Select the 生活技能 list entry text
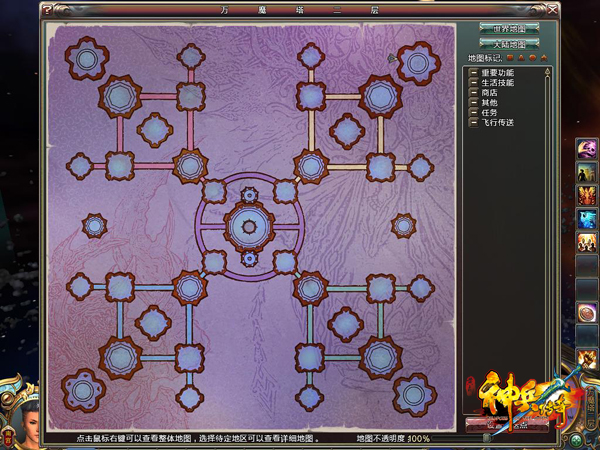600x450 pixels. click(x=497, y=83)
